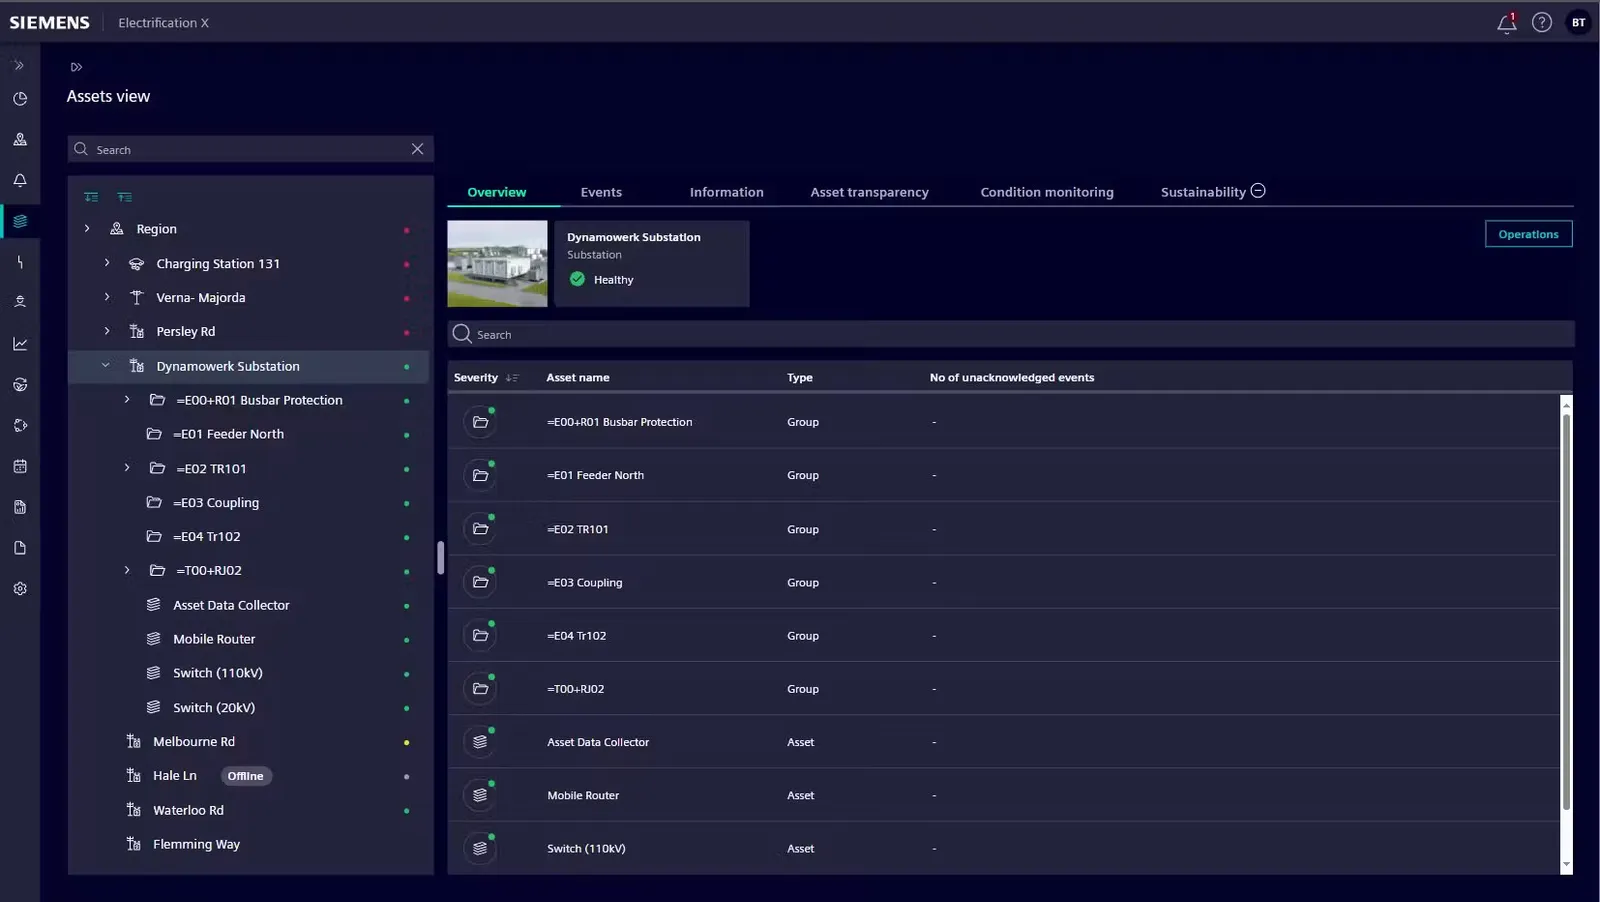Clear the asset tree search with X

tap(417, 149)
